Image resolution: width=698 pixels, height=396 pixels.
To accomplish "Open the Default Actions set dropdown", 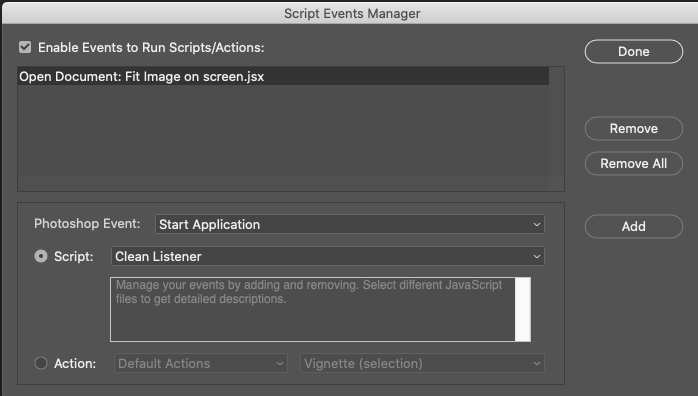I will point(201,363).
